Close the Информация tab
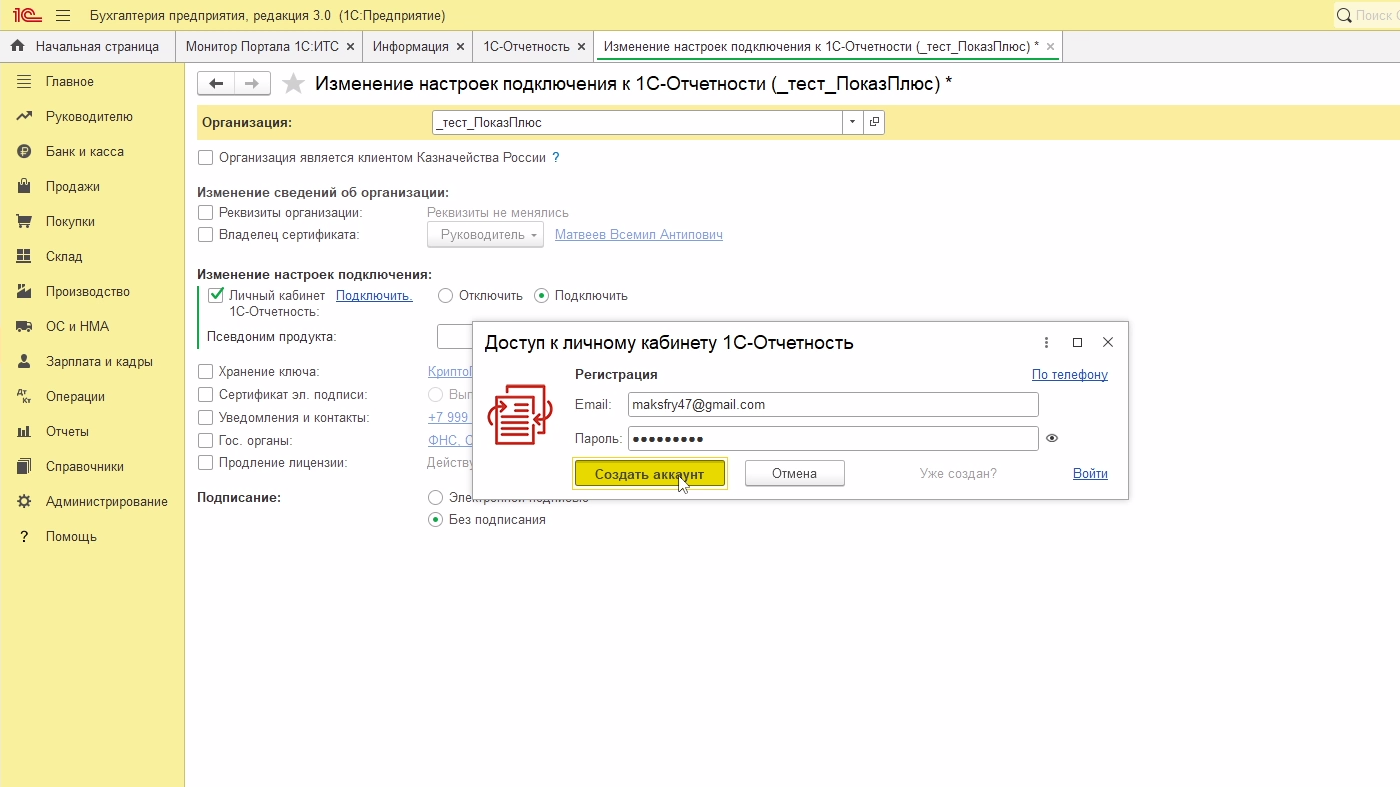 460,46
